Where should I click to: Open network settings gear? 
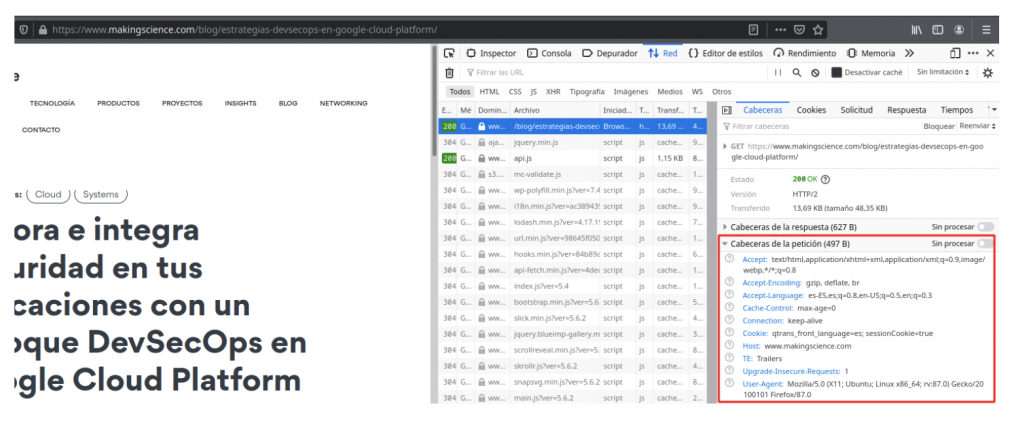click(988, 73)
